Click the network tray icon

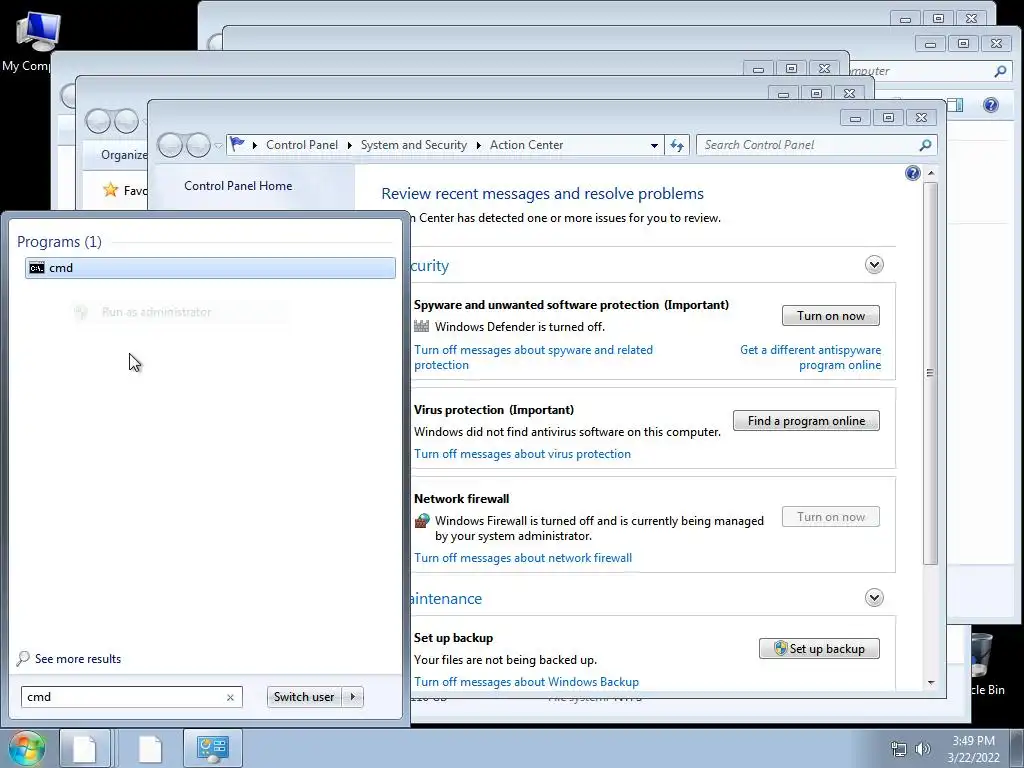tap(899, 749)
